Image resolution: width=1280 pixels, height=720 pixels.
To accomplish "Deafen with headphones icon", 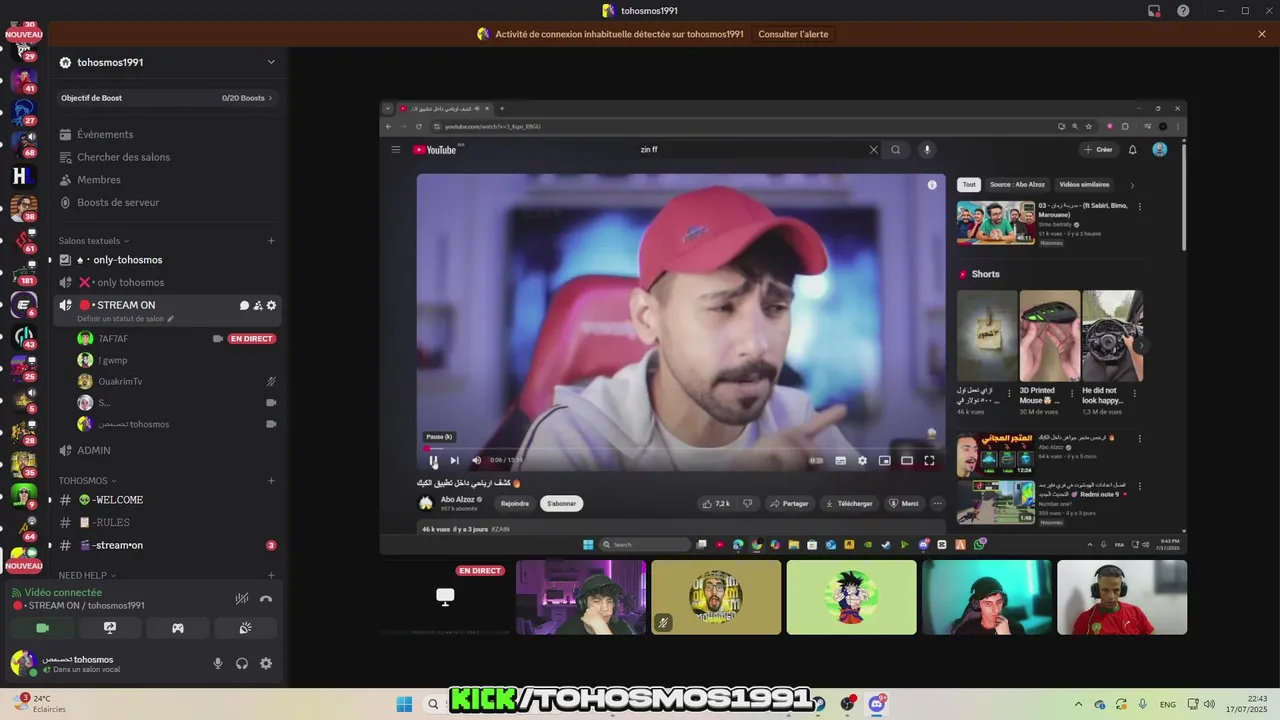I will pyautogui.click(x=242, y=663).
